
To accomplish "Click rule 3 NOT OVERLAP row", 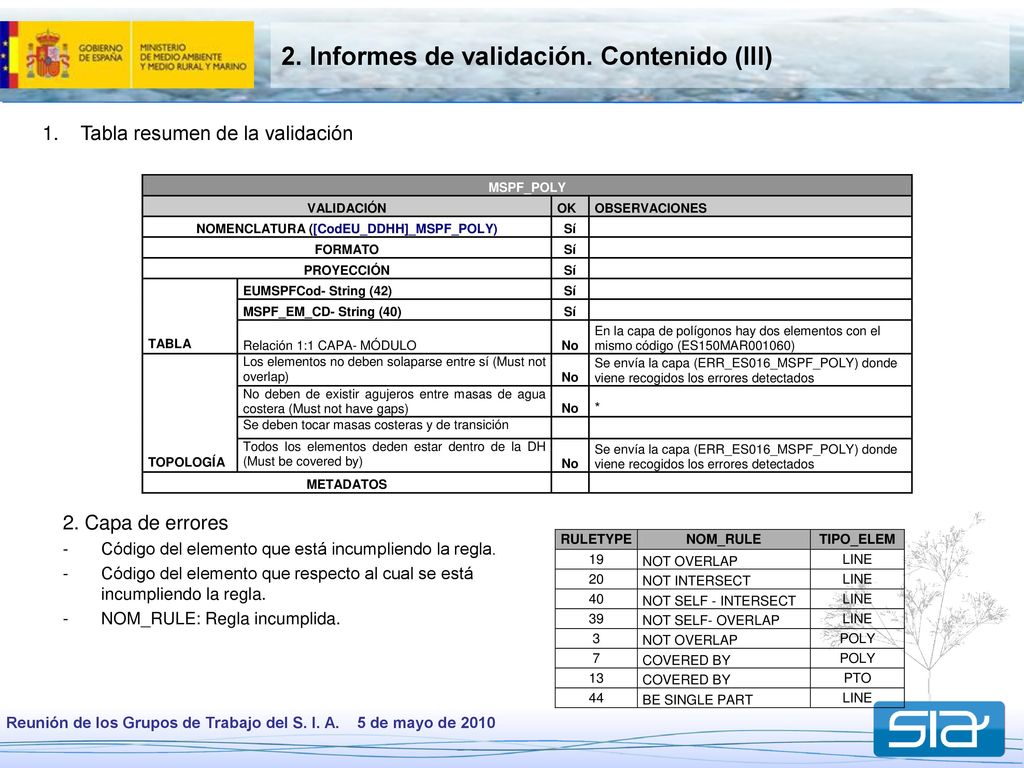I will point(729,639).
